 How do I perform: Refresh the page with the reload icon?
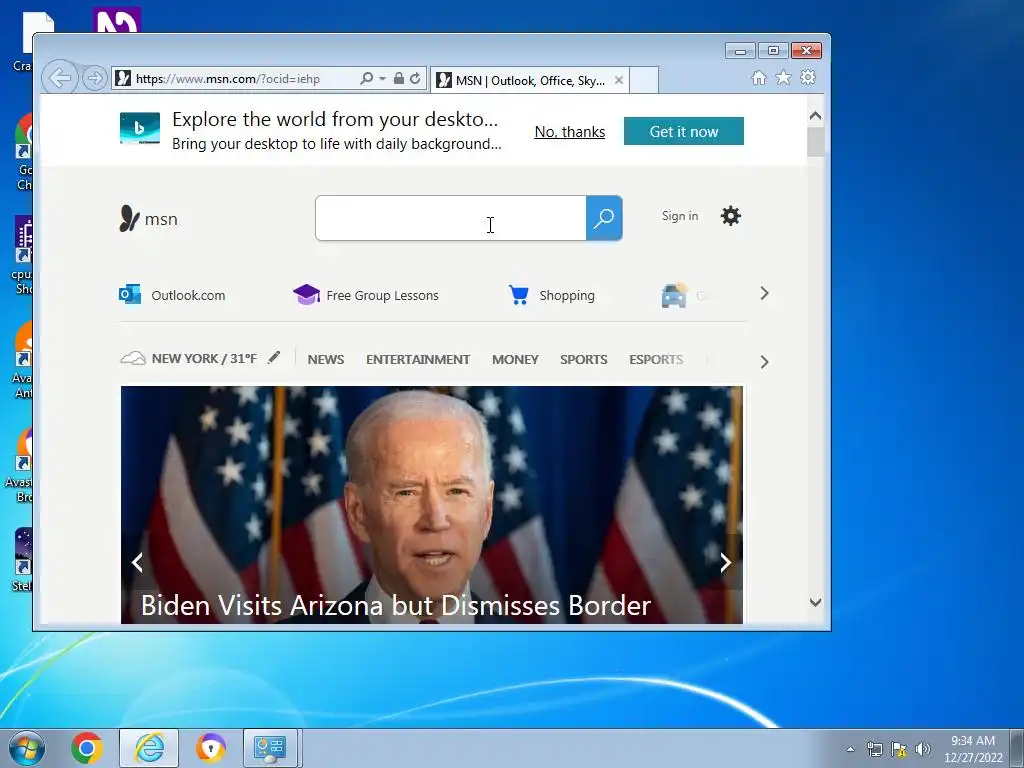(415, 78)
